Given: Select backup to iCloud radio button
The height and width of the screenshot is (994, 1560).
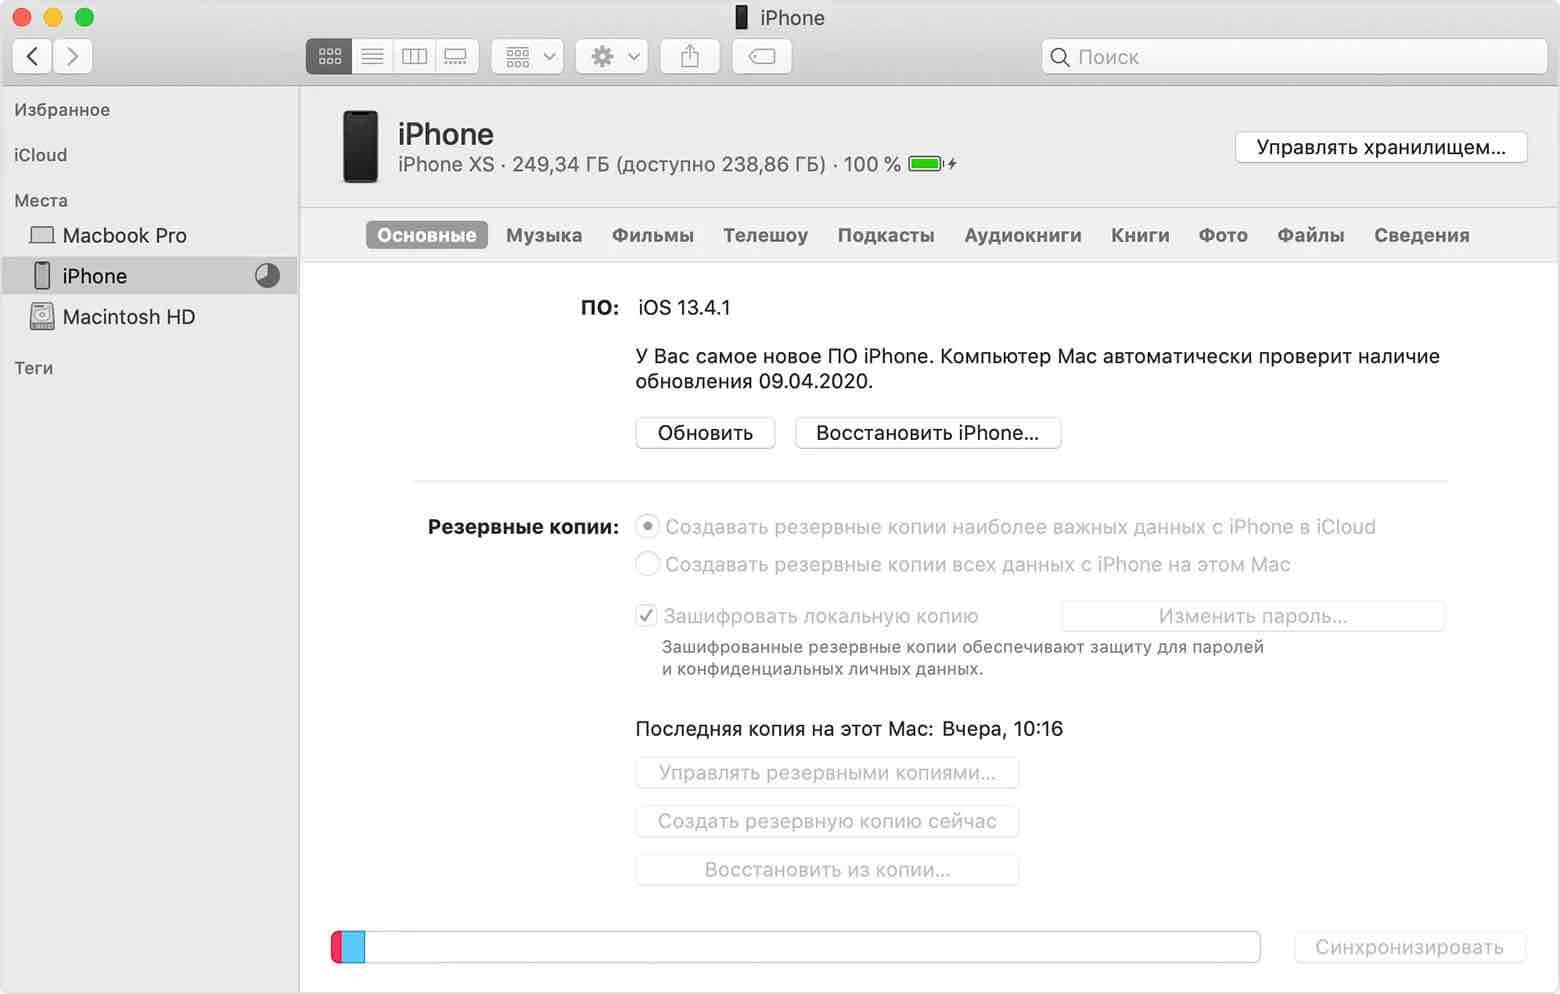Looking at the screenshot, I should click(x=648, y=526).
